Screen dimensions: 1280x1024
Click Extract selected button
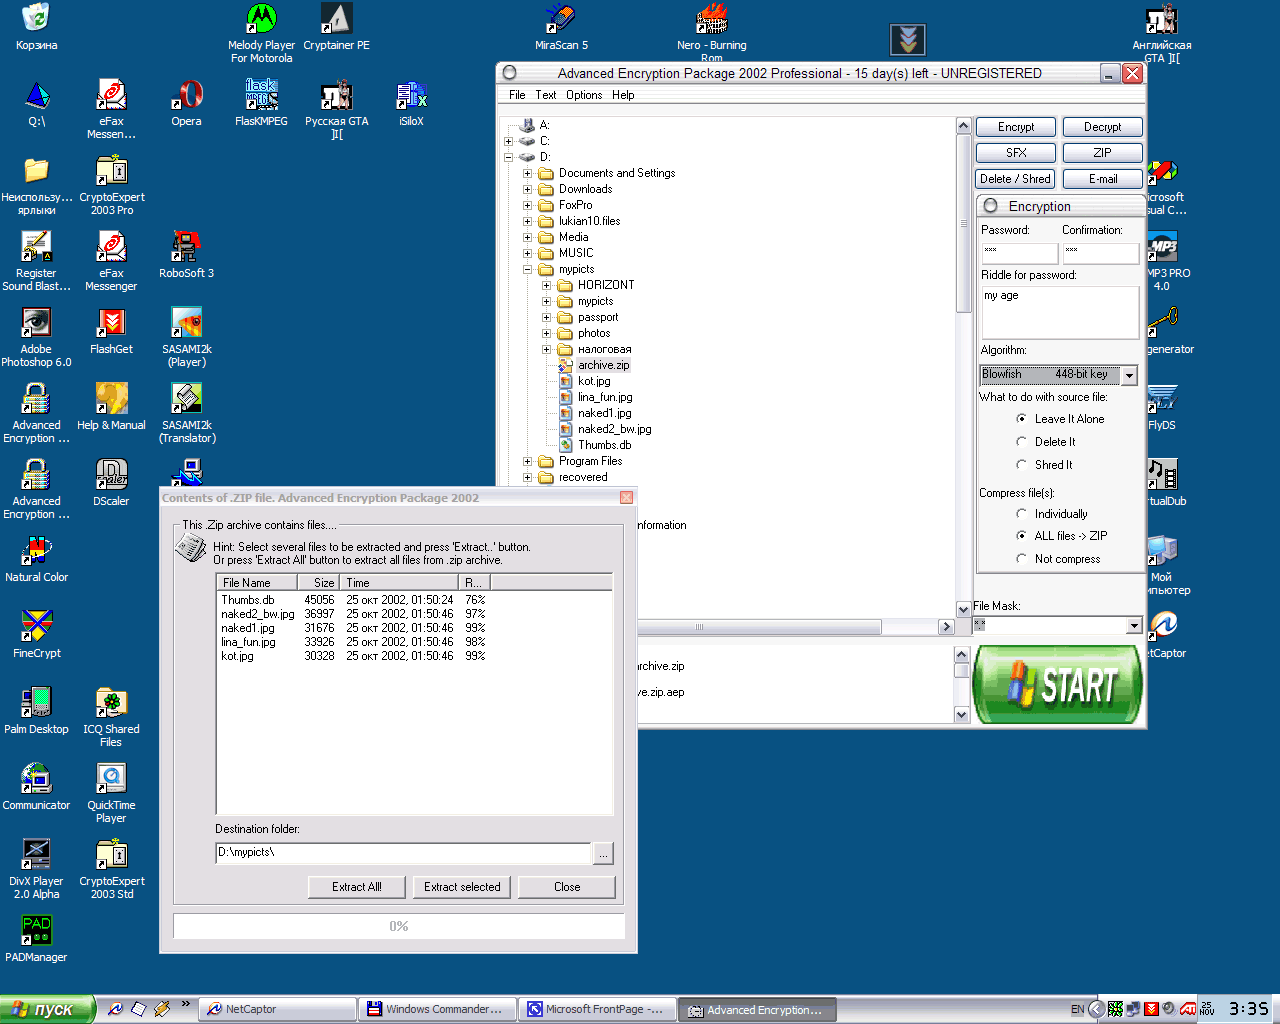point(462,887)
